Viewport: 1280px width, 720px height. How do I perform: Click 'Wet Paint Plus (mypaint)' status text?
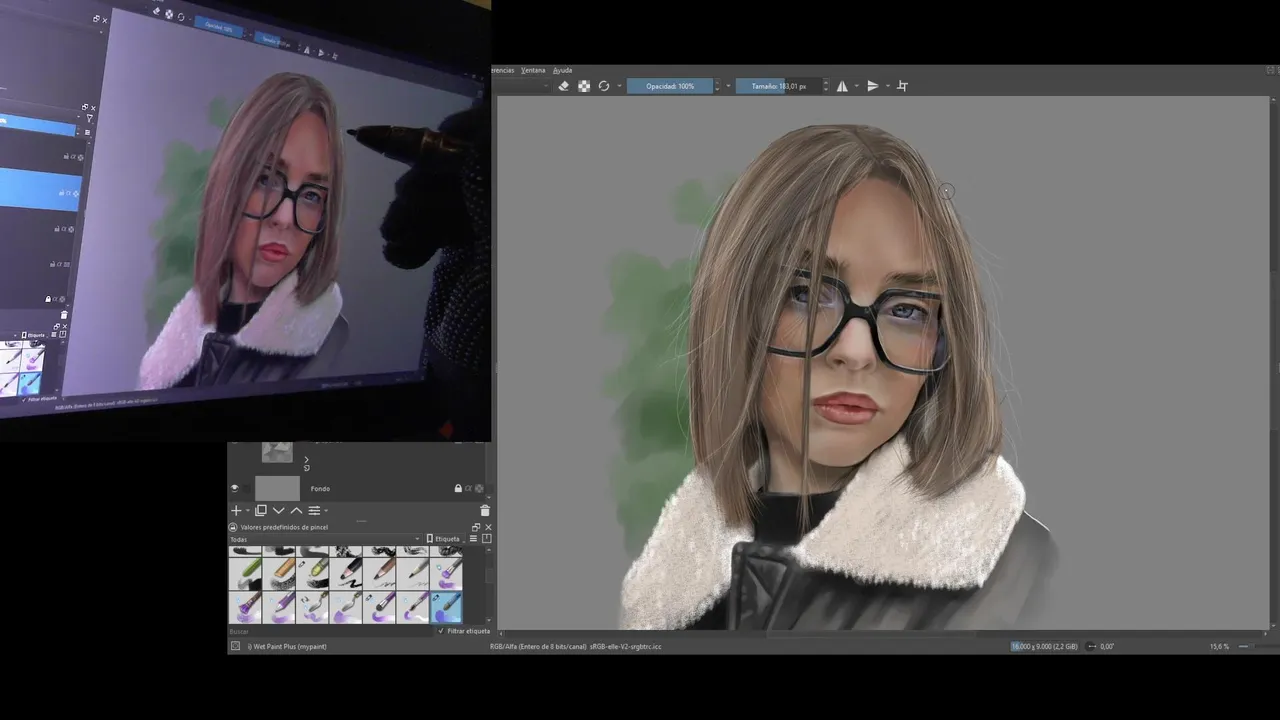click(x=287, y=646)
